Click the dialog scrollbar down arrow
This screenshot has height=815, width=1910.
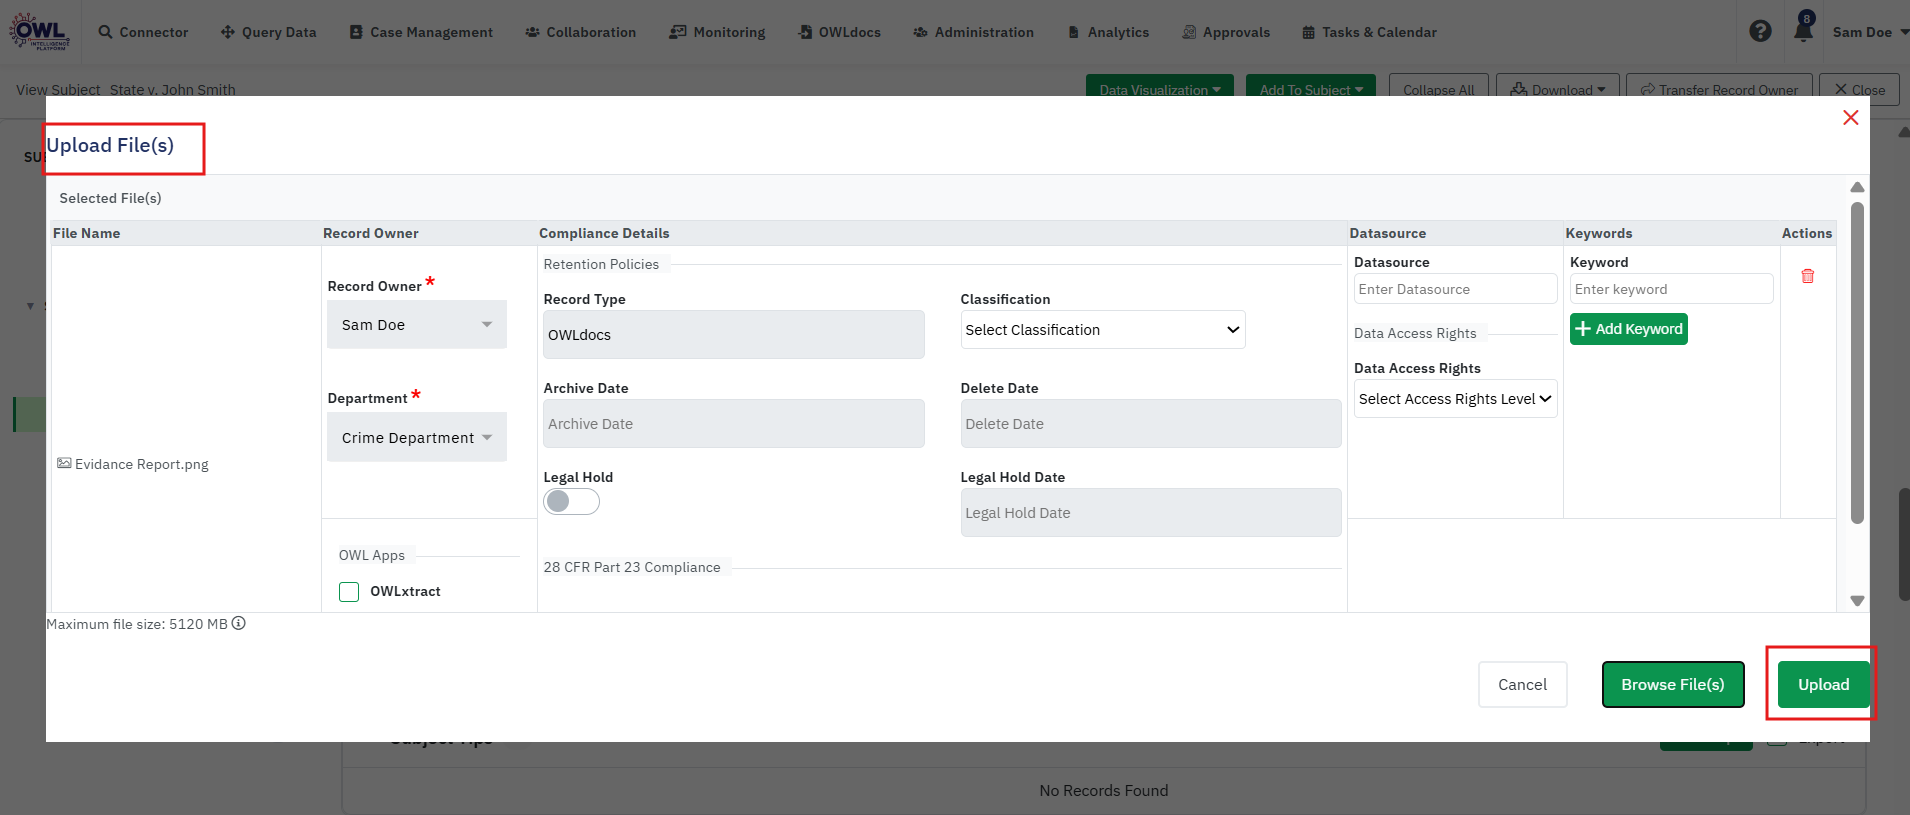pos(1857,601)
